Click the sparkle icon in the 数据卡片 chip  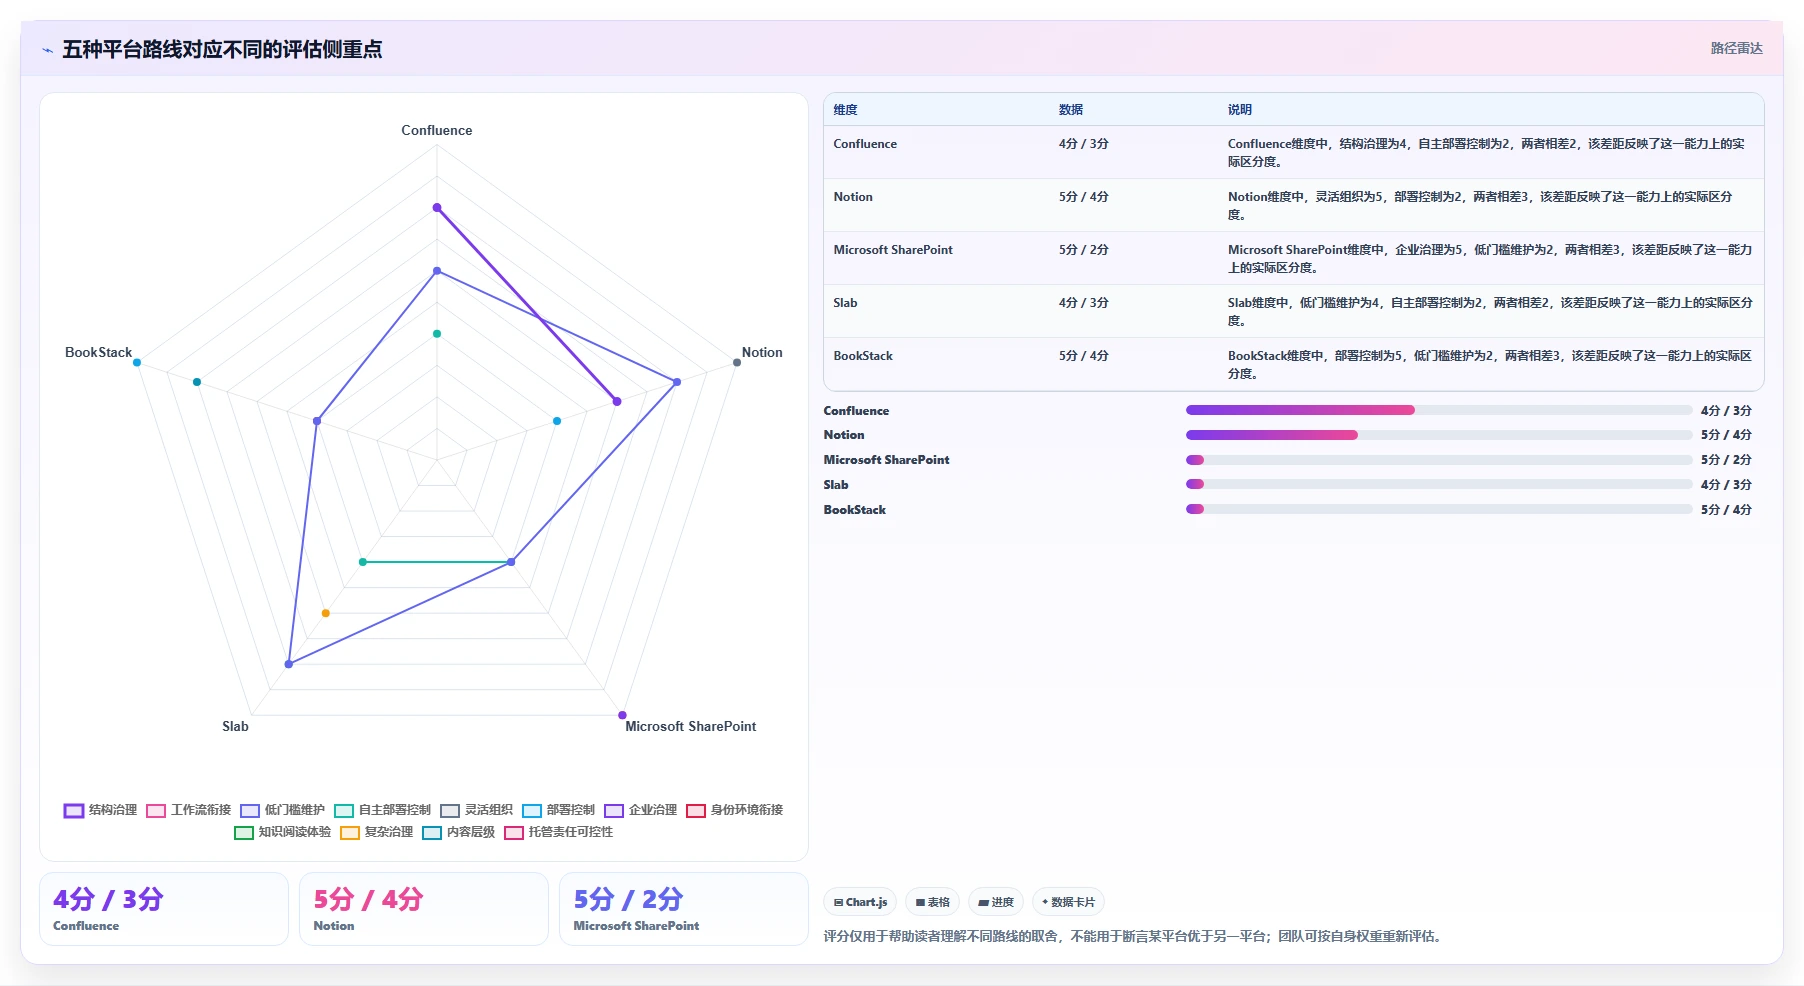tap(1045, 902)
